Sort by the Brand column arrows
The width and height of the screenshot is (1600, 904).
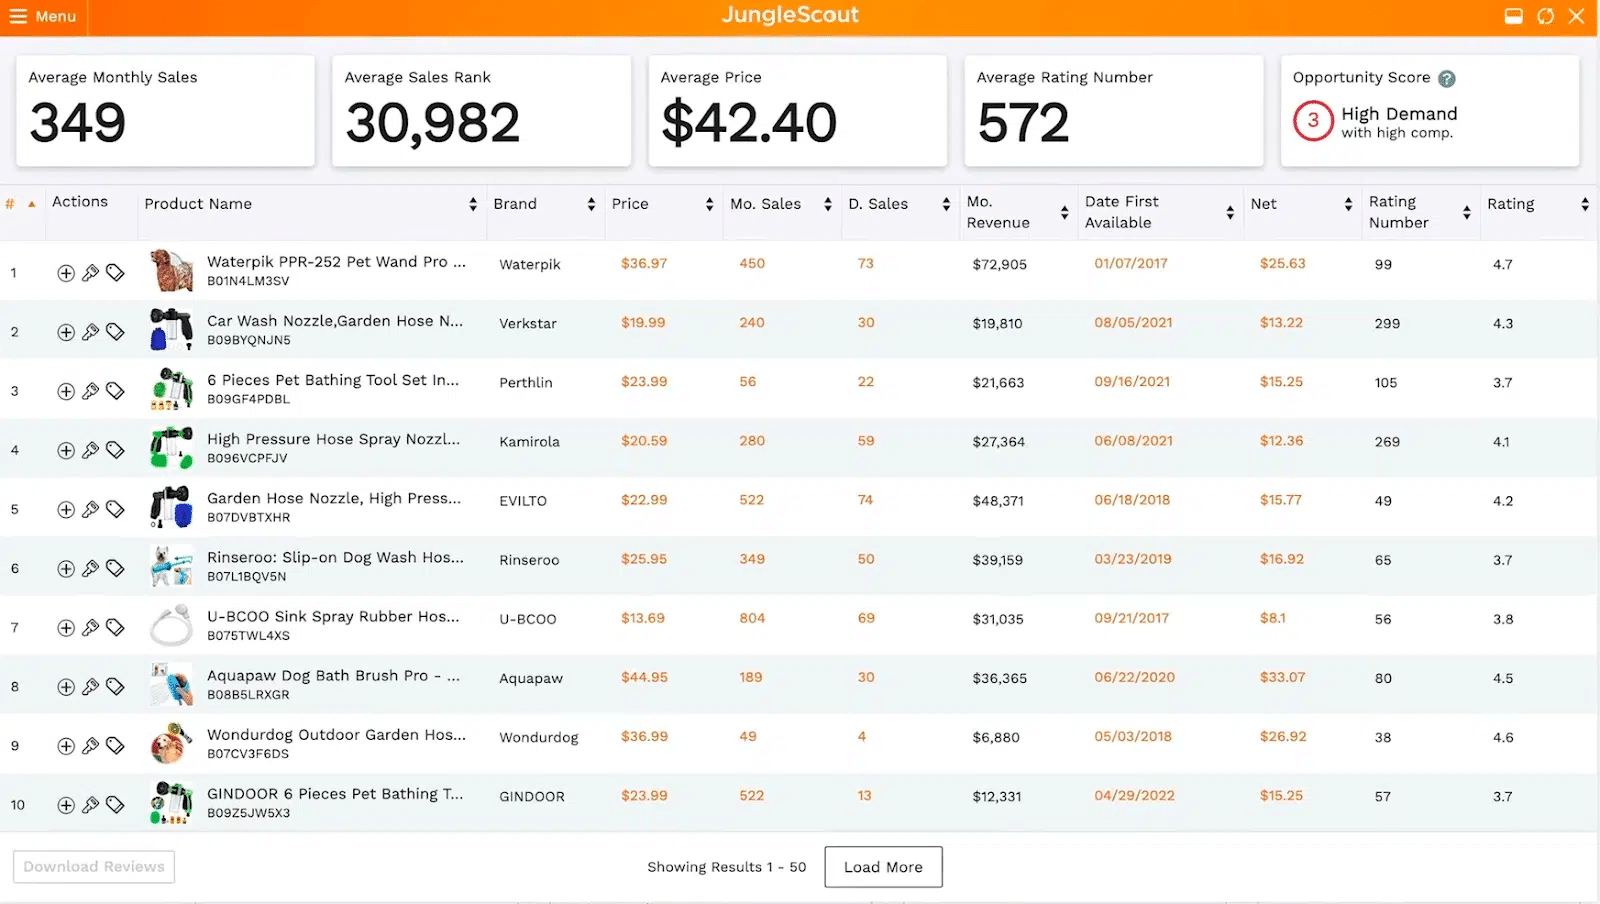(x=591, y=204)
